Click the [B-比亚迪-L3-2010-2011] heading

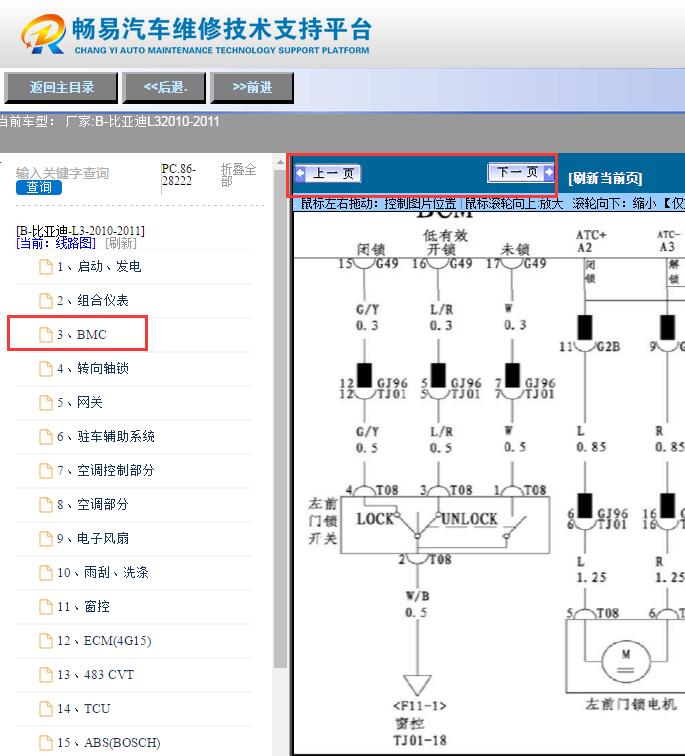point(81,230)
